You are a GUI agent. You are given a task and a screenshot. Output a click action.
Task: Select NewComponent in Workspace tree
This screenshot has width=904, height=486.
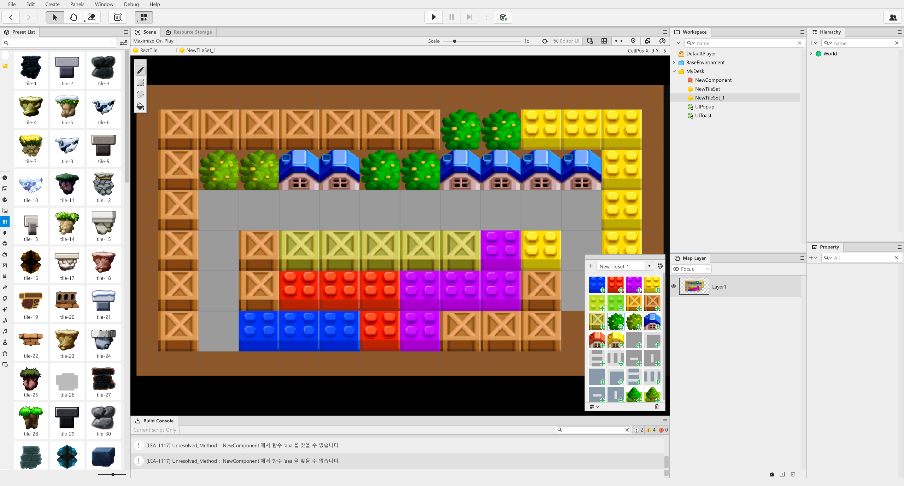[x=713, y=80]
